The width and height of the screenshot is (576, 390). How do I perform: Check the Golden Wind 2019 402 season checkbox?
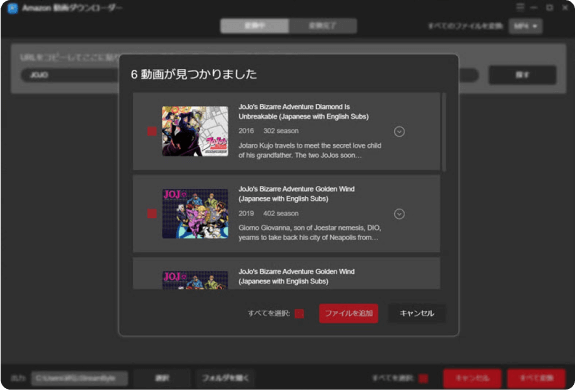click(152, 214)
